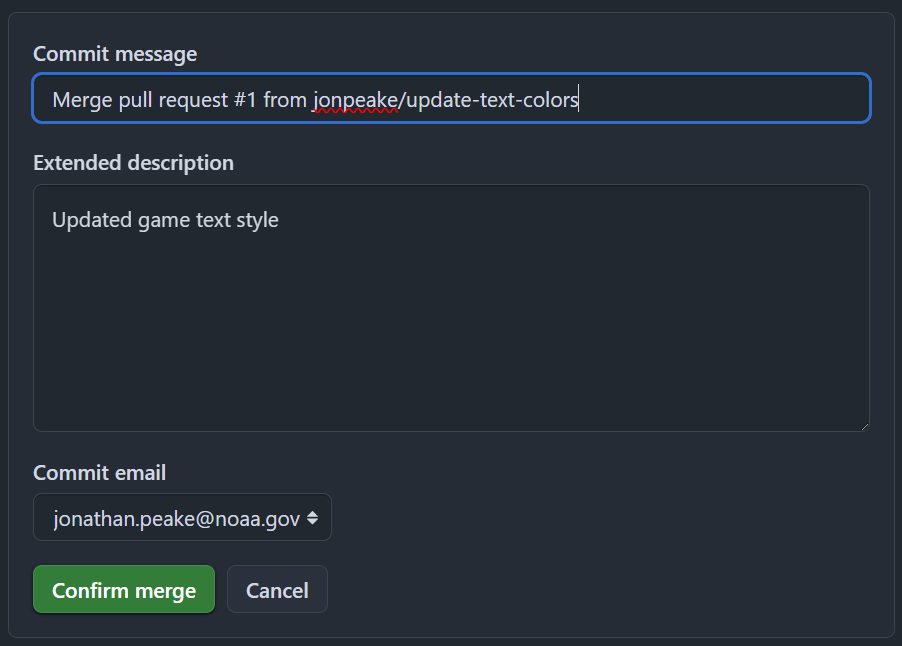Viewport: 902px width, 646px height.
Task: Click the "Commit message" label
Action: (x=115, y=54)
